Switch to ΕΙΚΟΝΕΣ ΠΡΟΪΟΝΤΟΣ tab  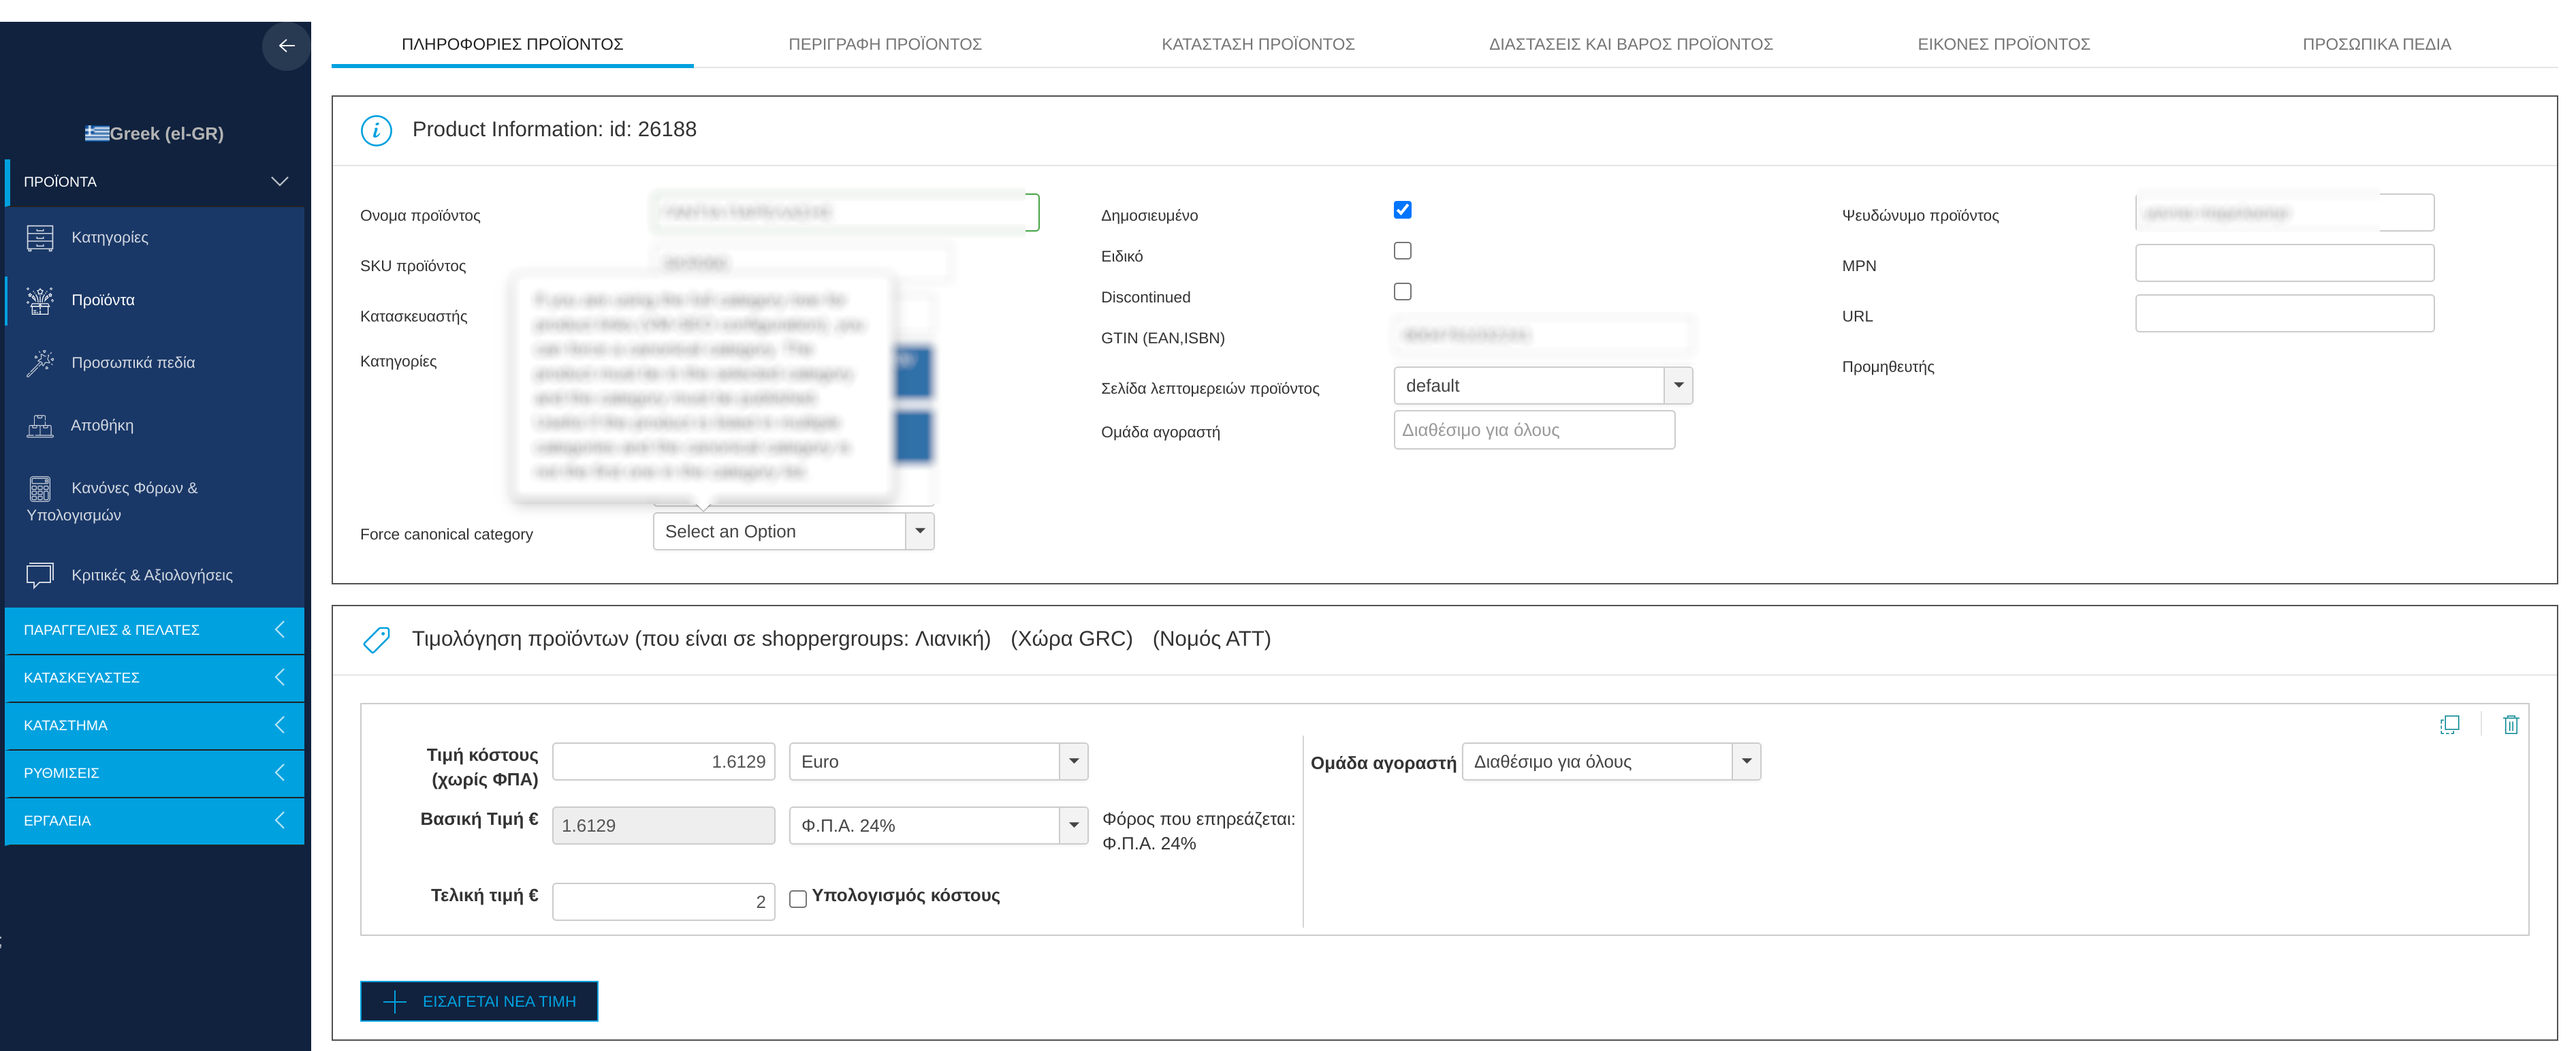pyautogui.click(x=2003, y=44)
